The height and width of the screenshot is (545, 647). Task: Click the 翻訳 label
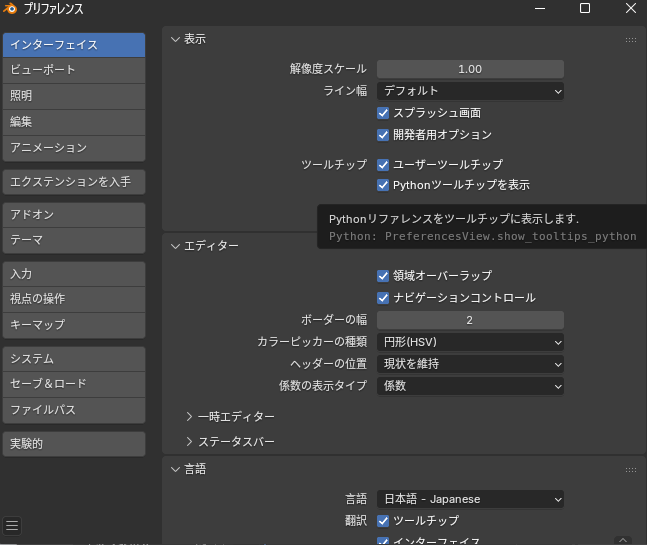356,521
